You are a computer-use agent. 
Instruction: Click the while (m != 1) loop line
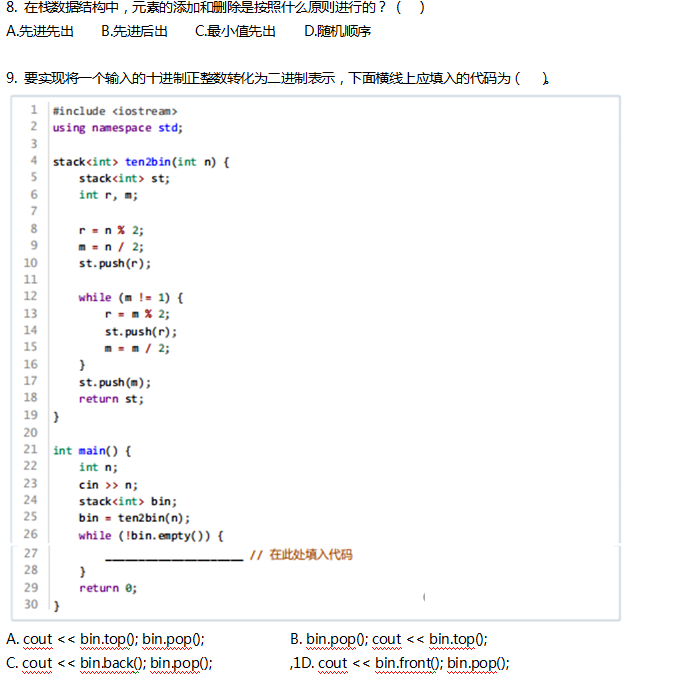pos(131,297)
